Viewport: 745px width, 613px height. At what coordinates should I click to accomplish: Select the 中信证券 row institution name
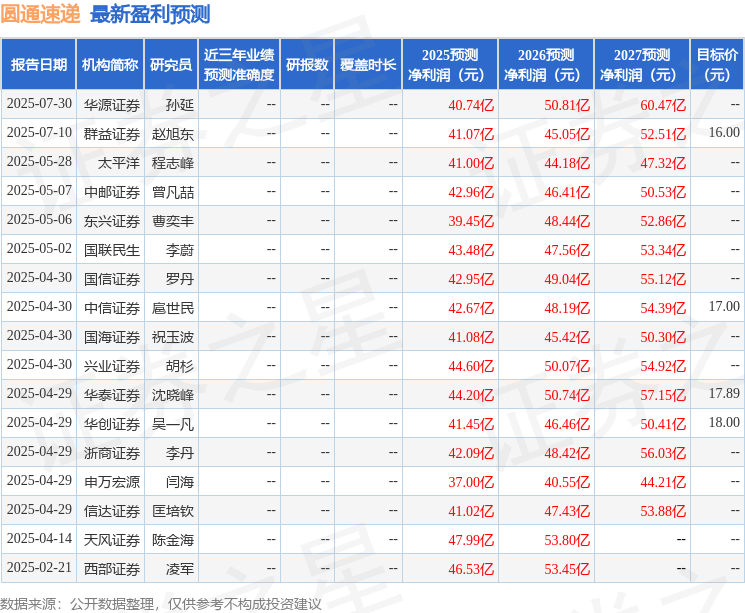112,308
